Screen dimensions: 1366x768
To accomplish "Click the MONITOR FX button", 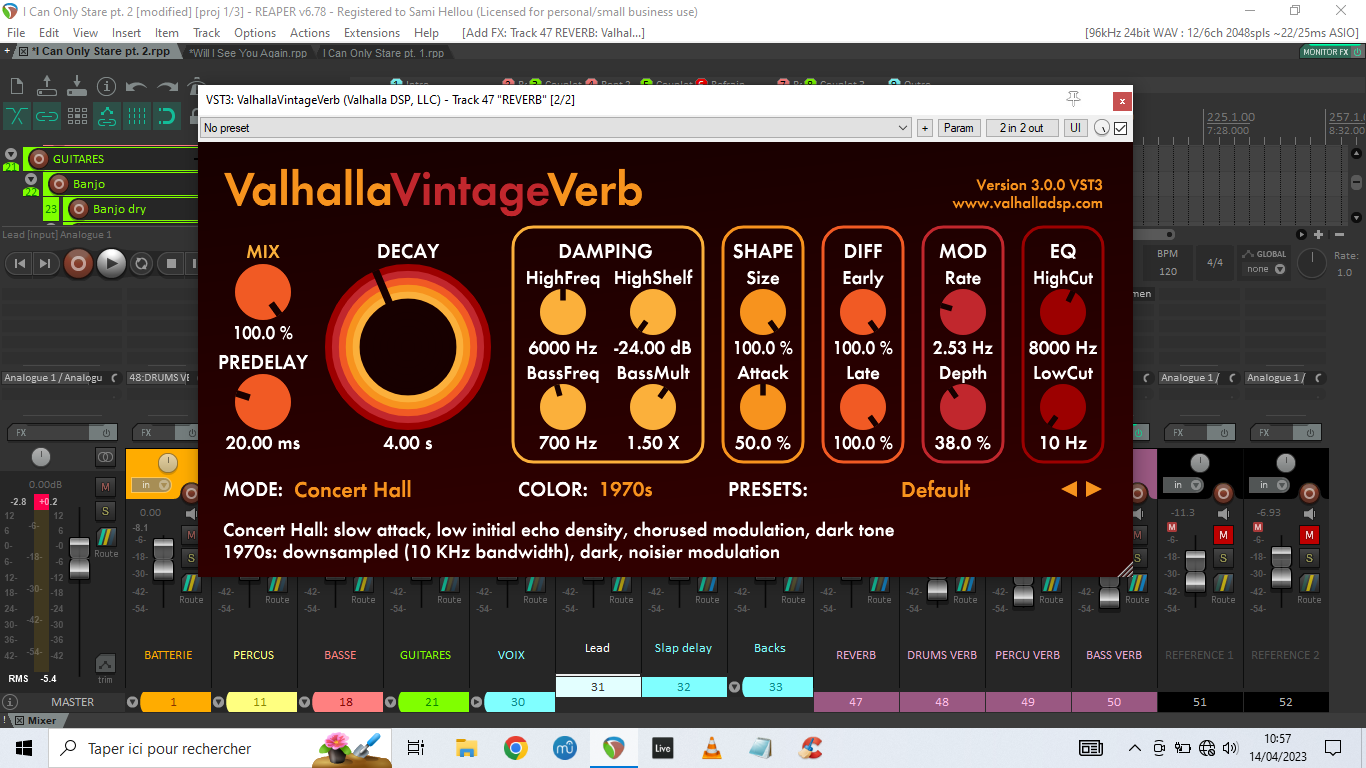I will (x=1326, y=52).
